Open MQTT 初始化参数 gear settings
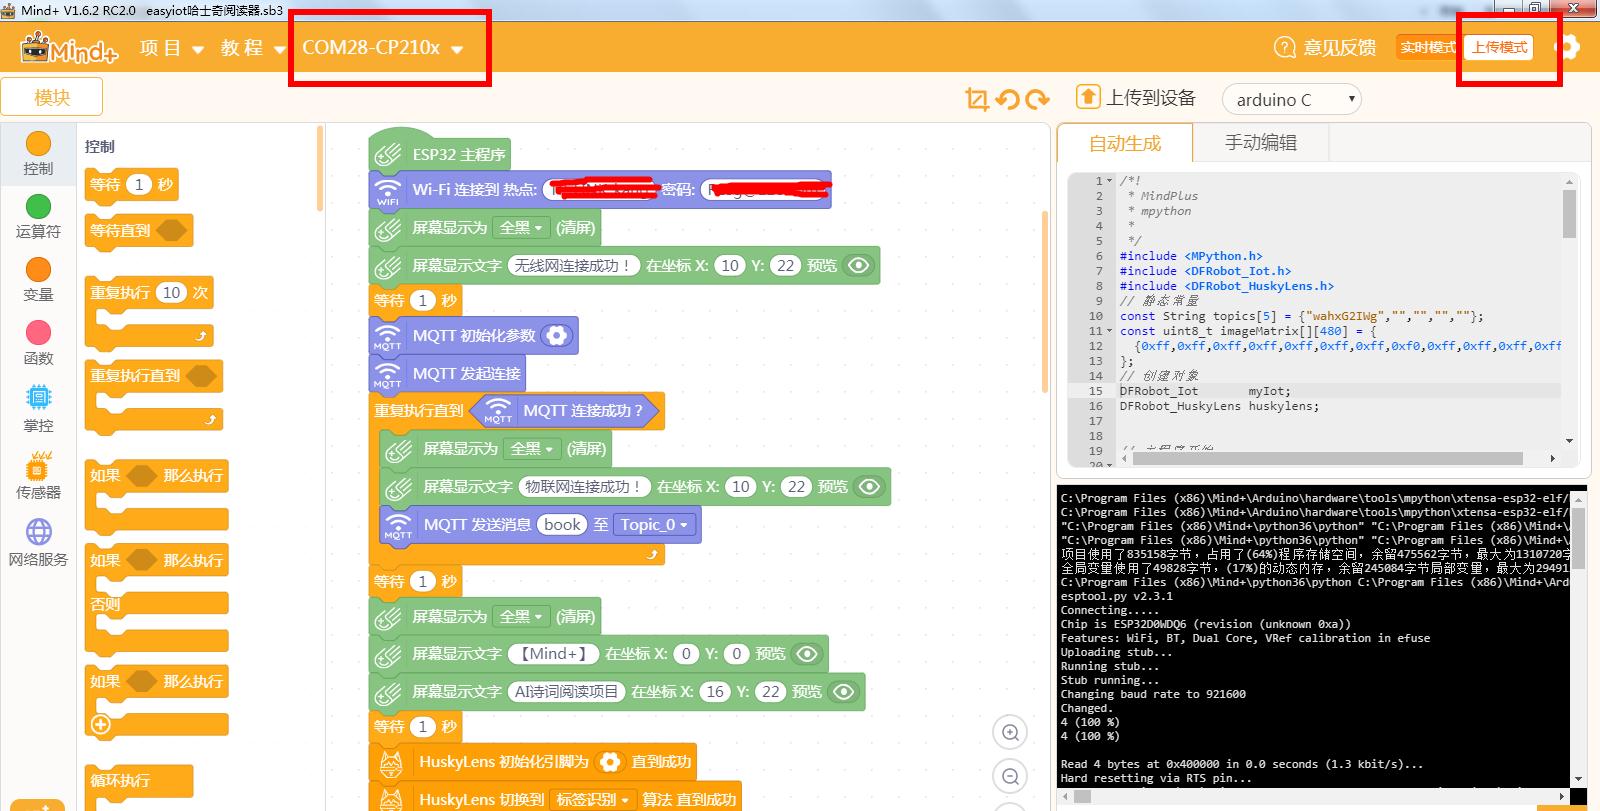 point(557,336)
